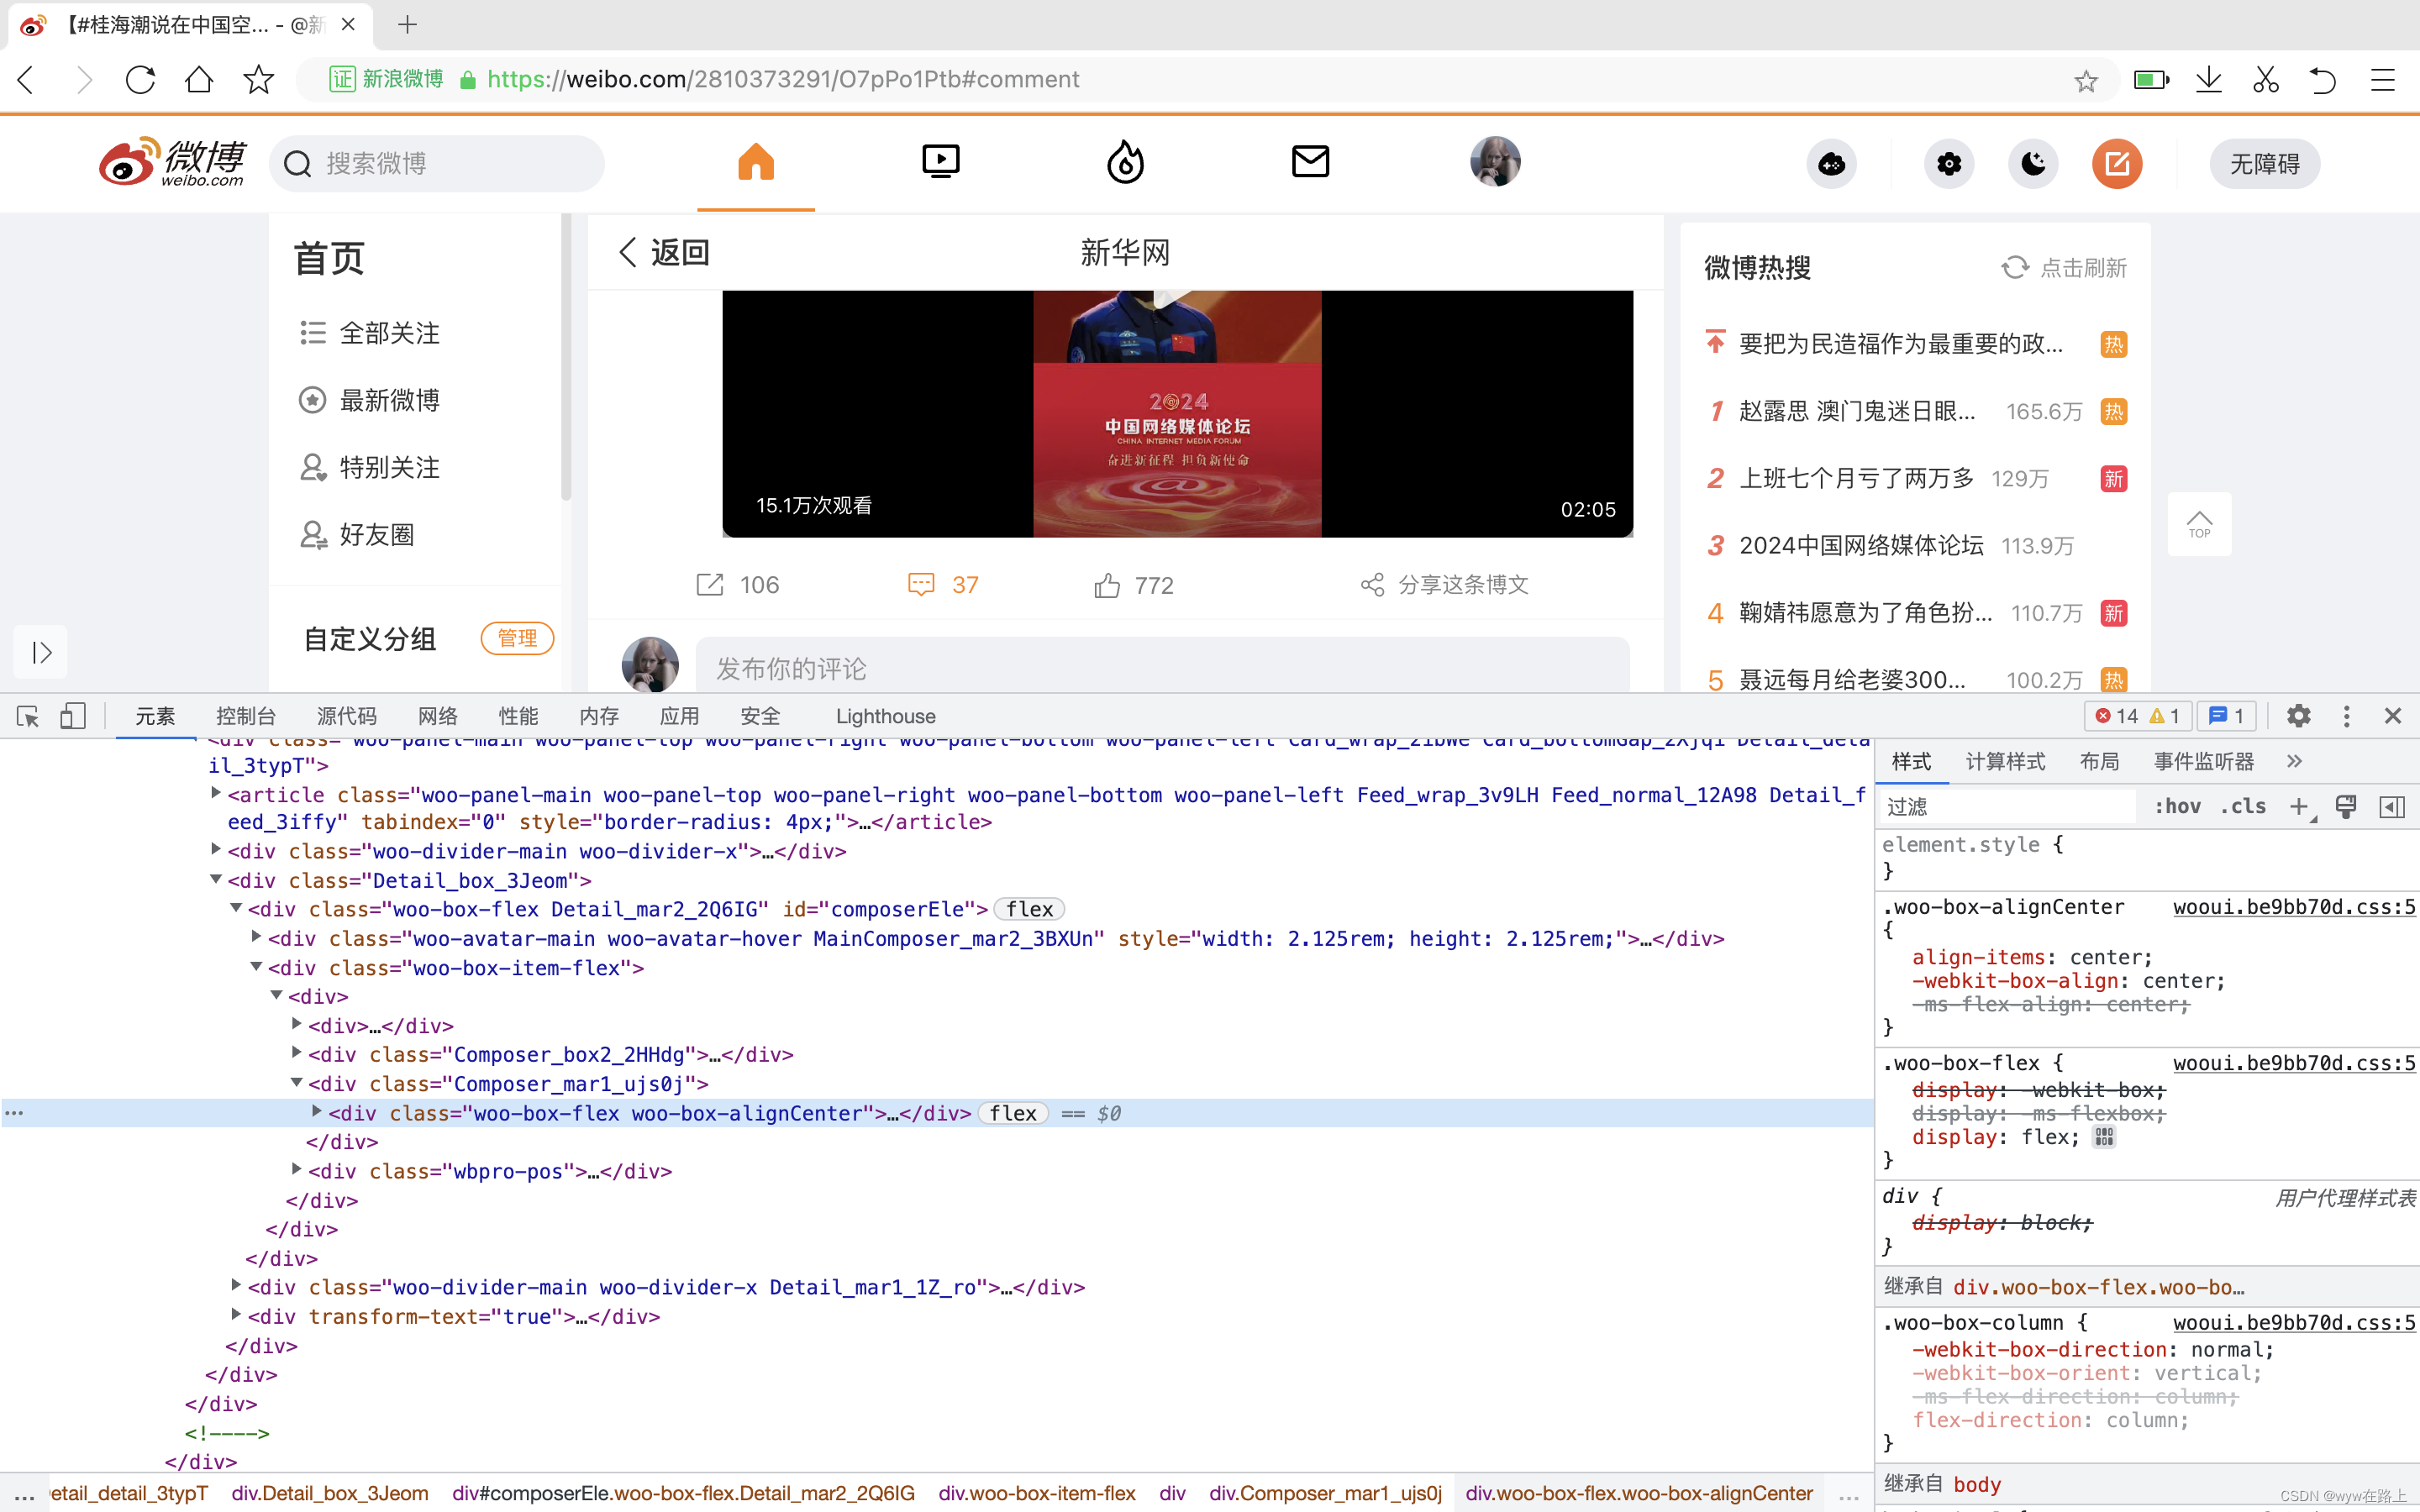Open Weibo hot trending flame icon

click(1125, 162)
